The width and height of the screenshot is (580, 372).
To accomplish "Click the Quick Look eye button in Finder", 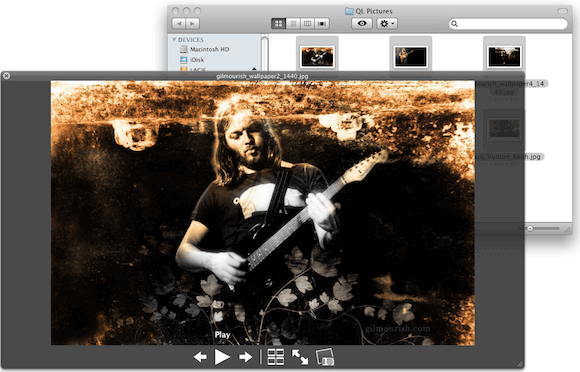I will click(x=362, y=24).
